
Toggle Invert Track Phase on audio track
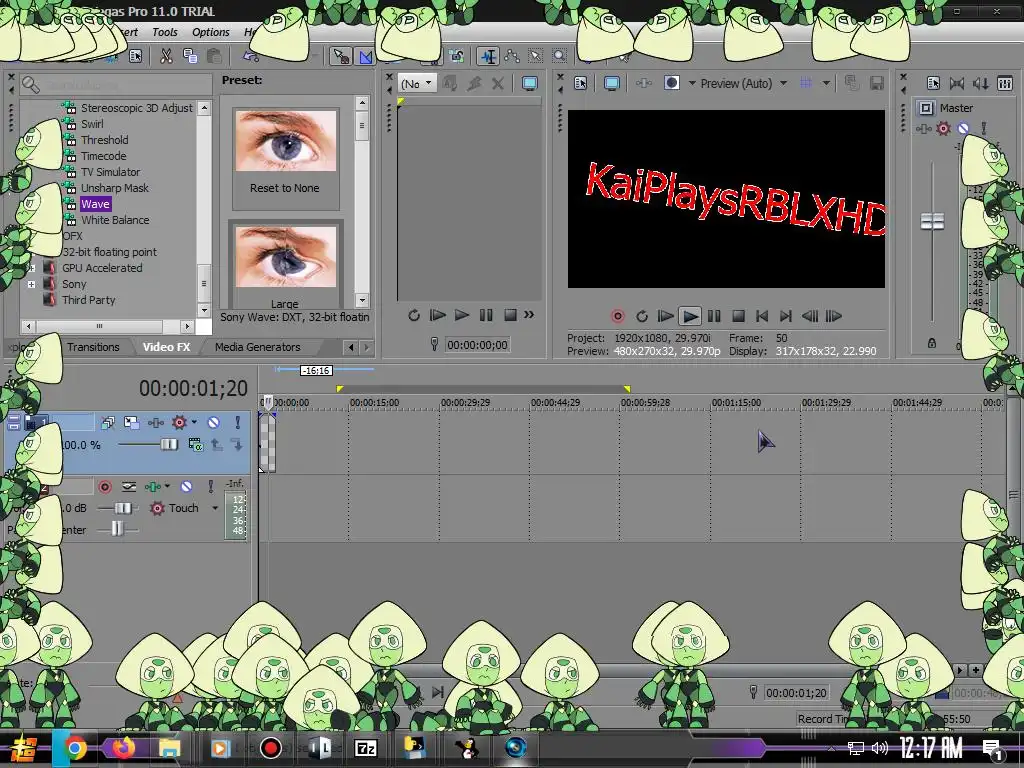click(129, 487)
